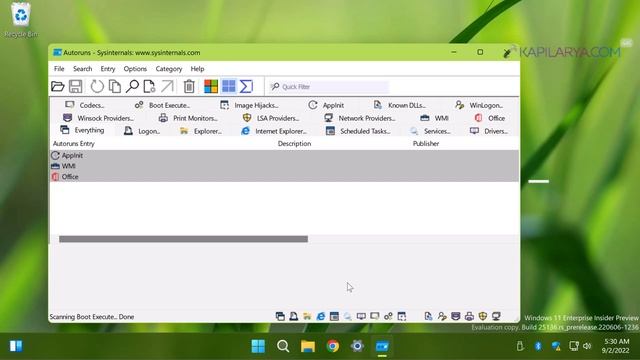
Task: Switch to the Internet Explorer tab
Action: pos(273,131)
